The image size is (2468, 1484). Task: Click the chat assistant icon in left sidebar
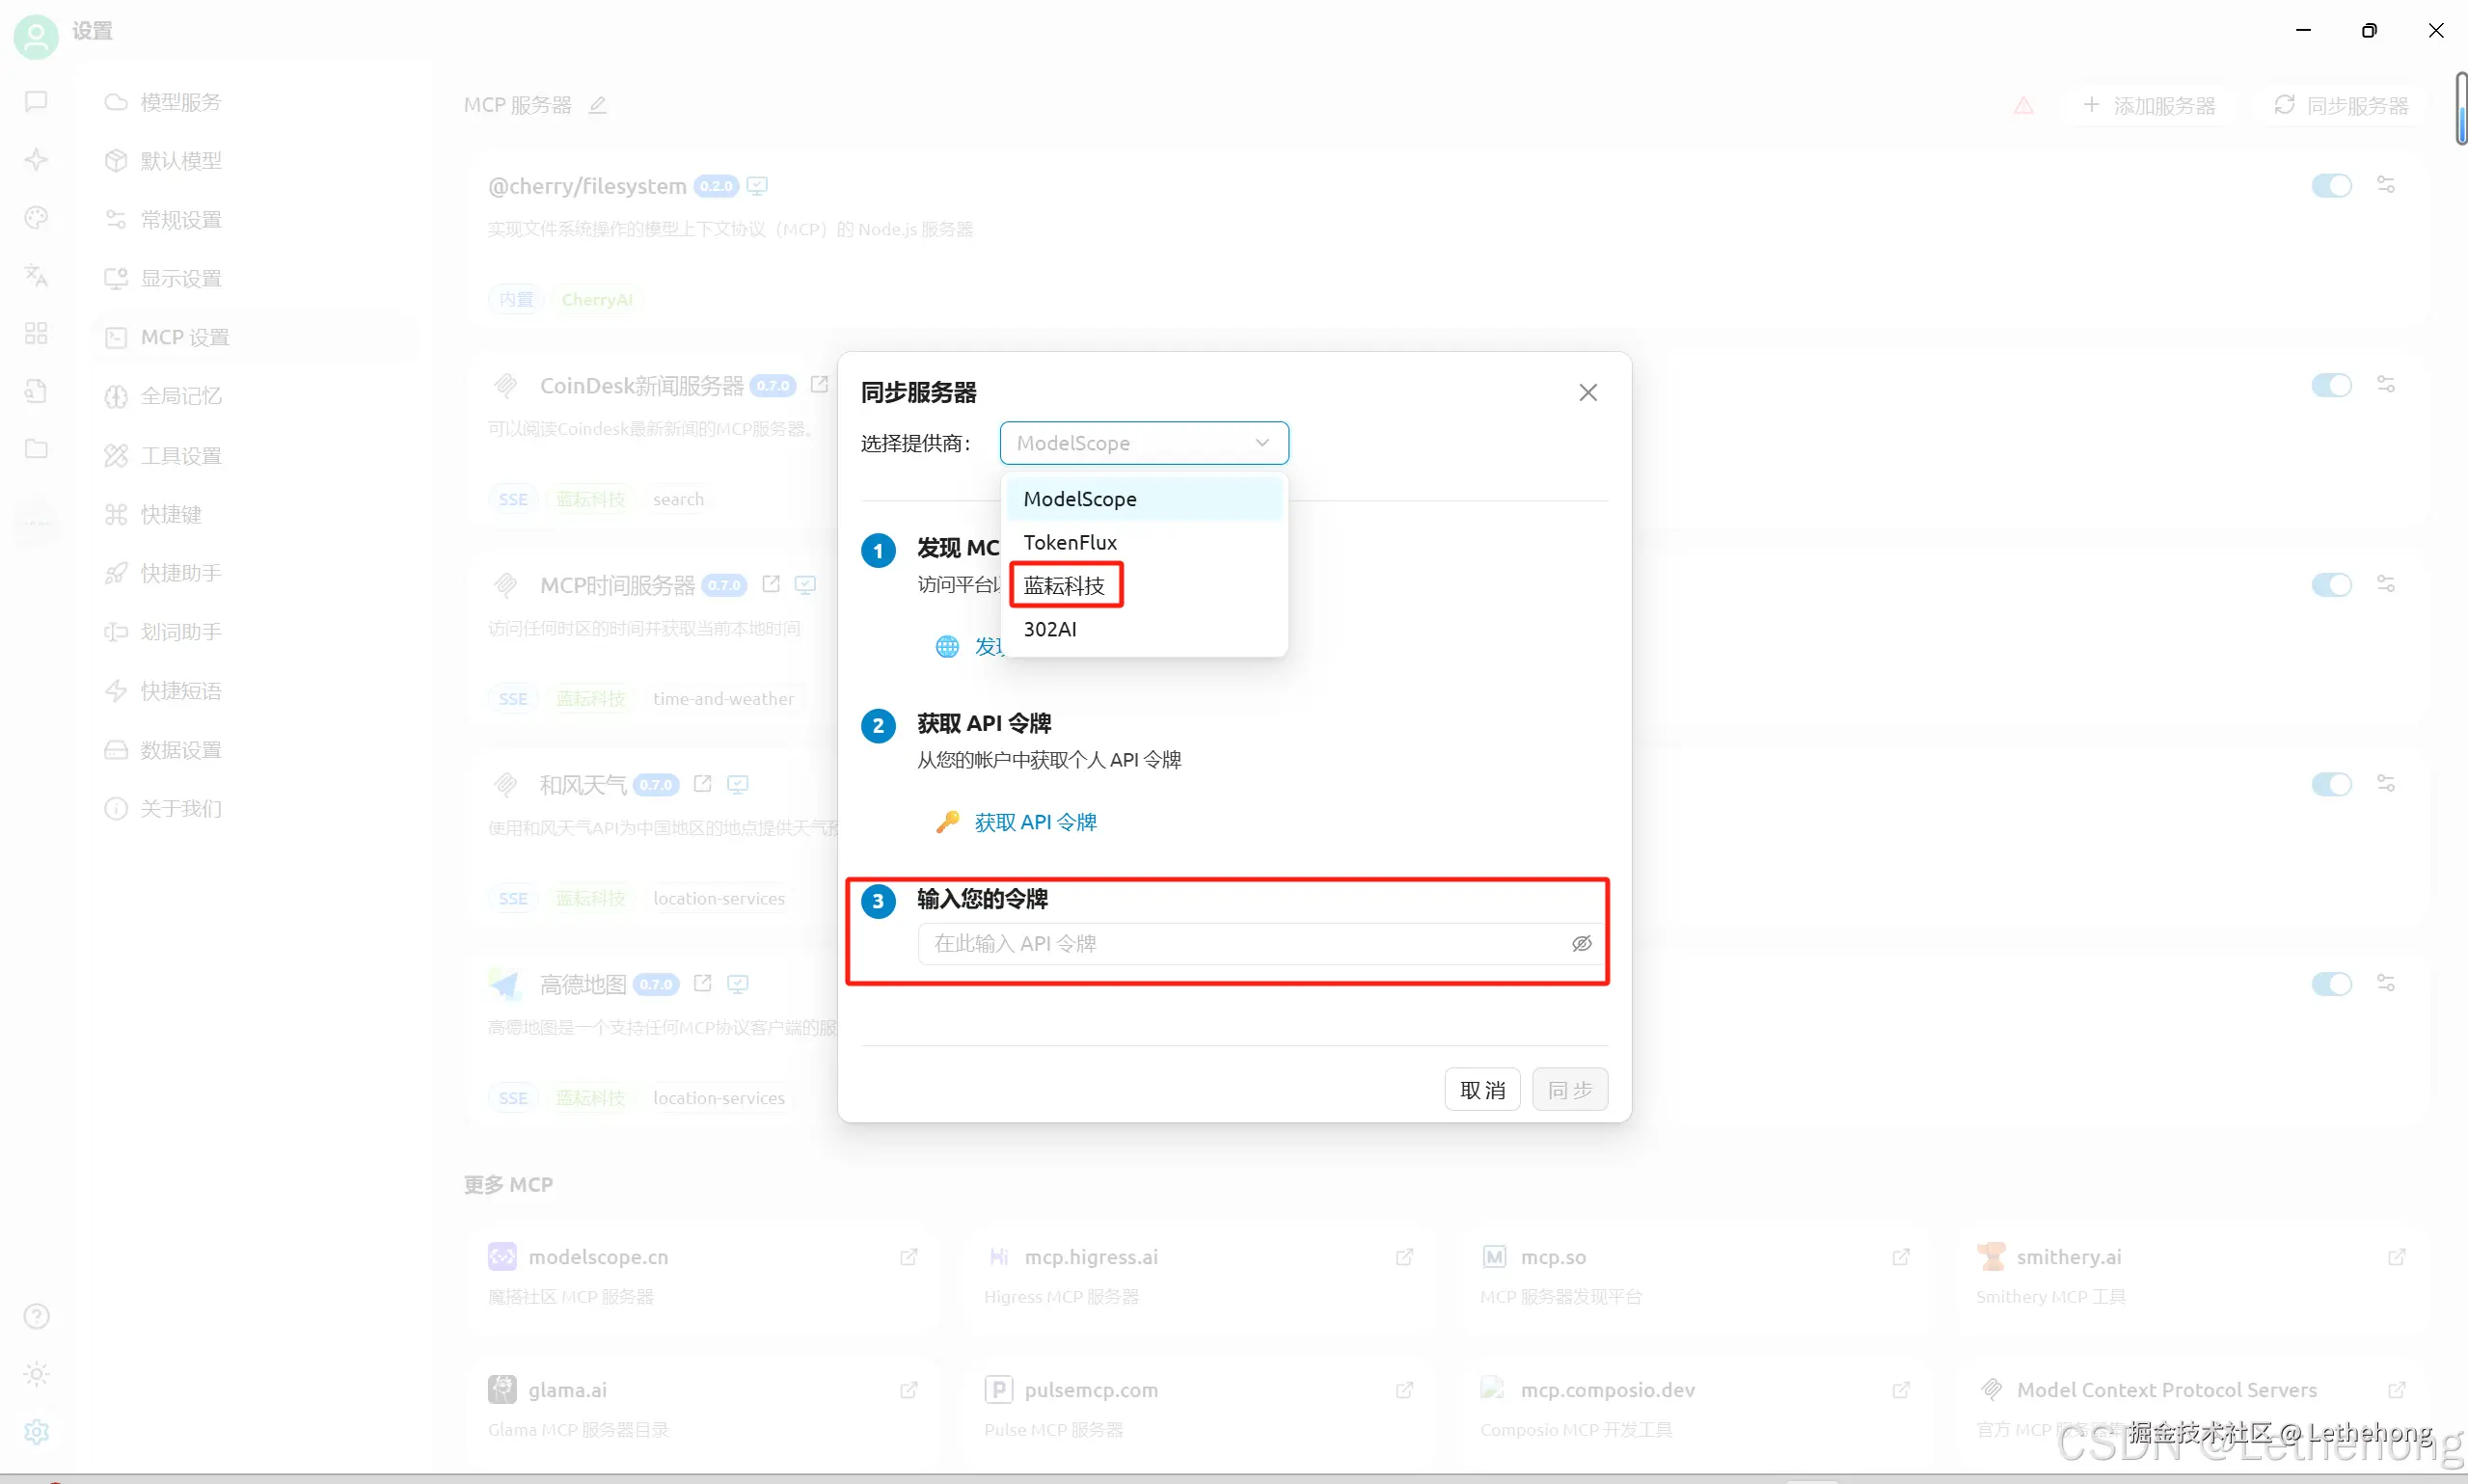pos(36,101)
